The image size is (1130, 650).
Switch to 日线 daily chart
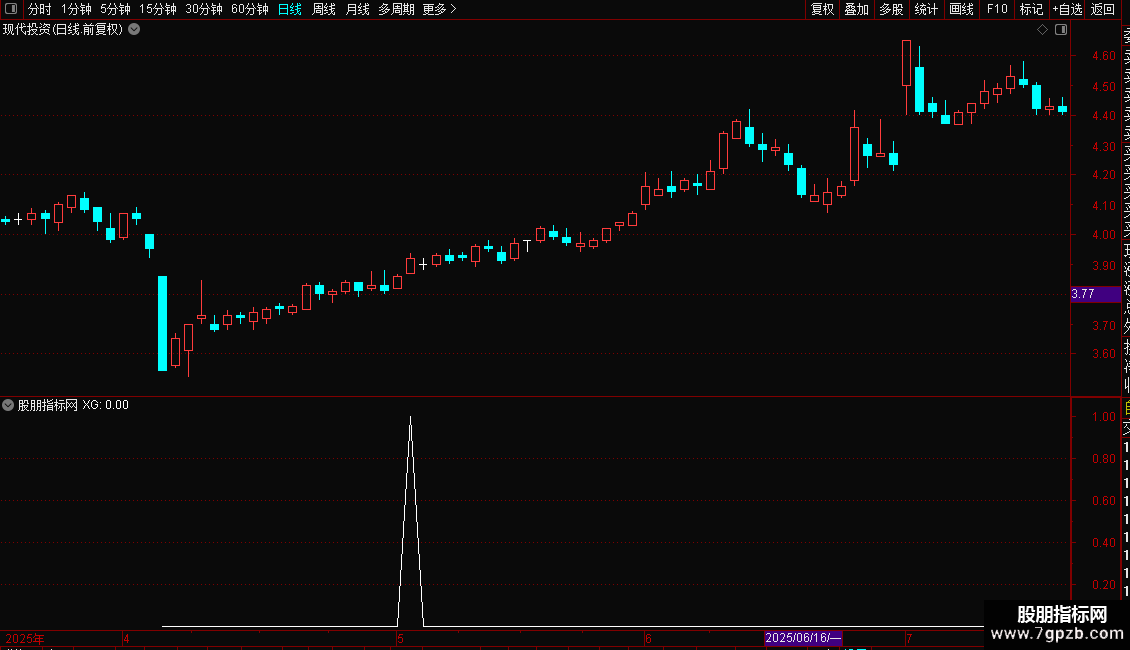290,9
